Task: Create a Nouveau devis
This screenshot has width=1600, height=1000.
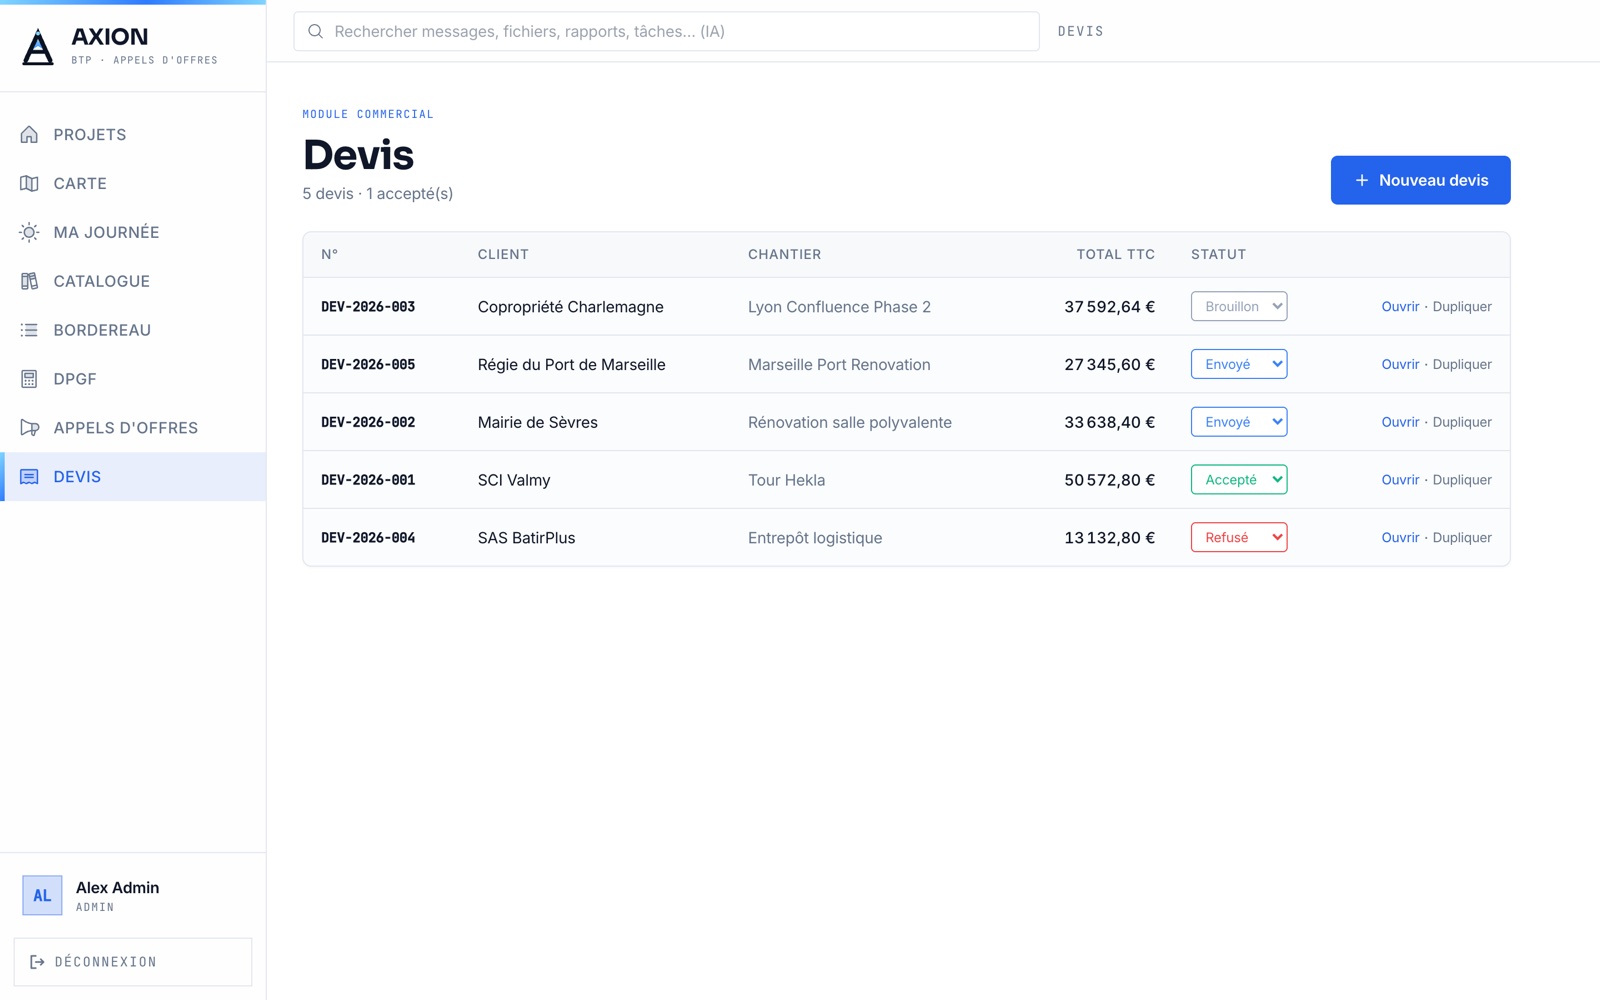Action: [1420, 180]
